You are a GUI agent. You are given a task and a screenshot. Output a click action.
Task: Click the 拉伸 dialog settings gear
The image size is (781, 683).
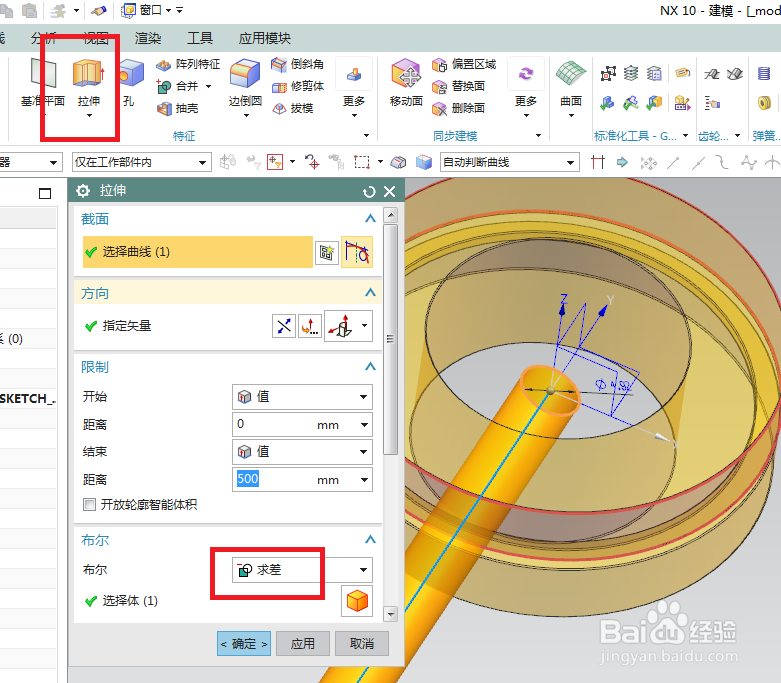coord(83,191)
